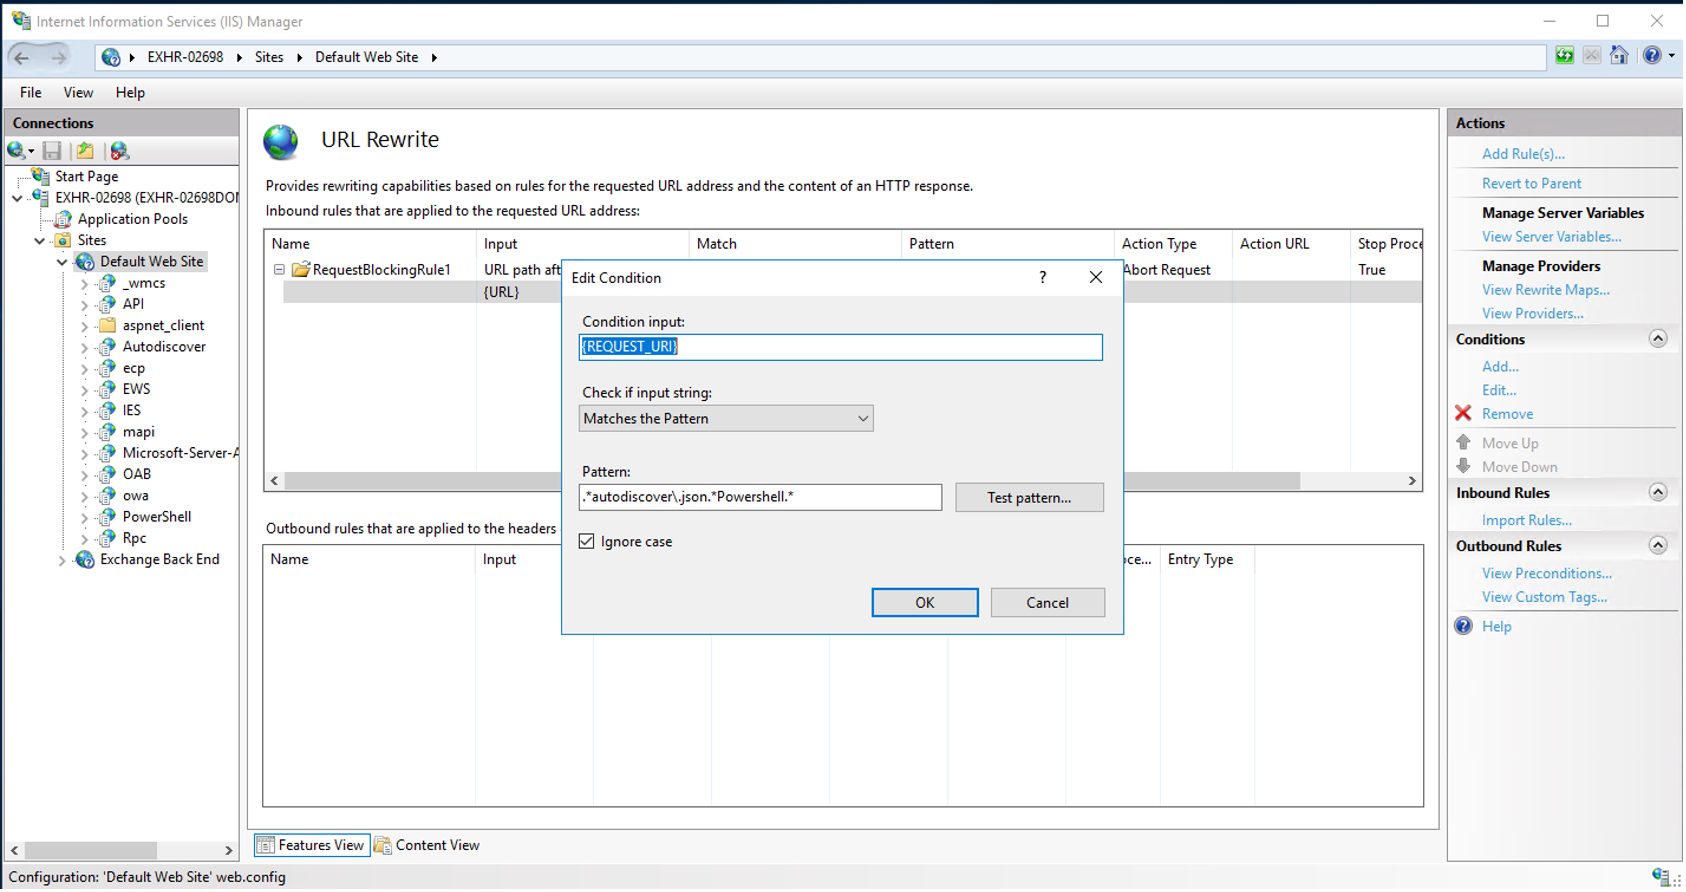Open the Matches the Pattern dropdown
Screen dimensions: 1686x892
(726, 419)
